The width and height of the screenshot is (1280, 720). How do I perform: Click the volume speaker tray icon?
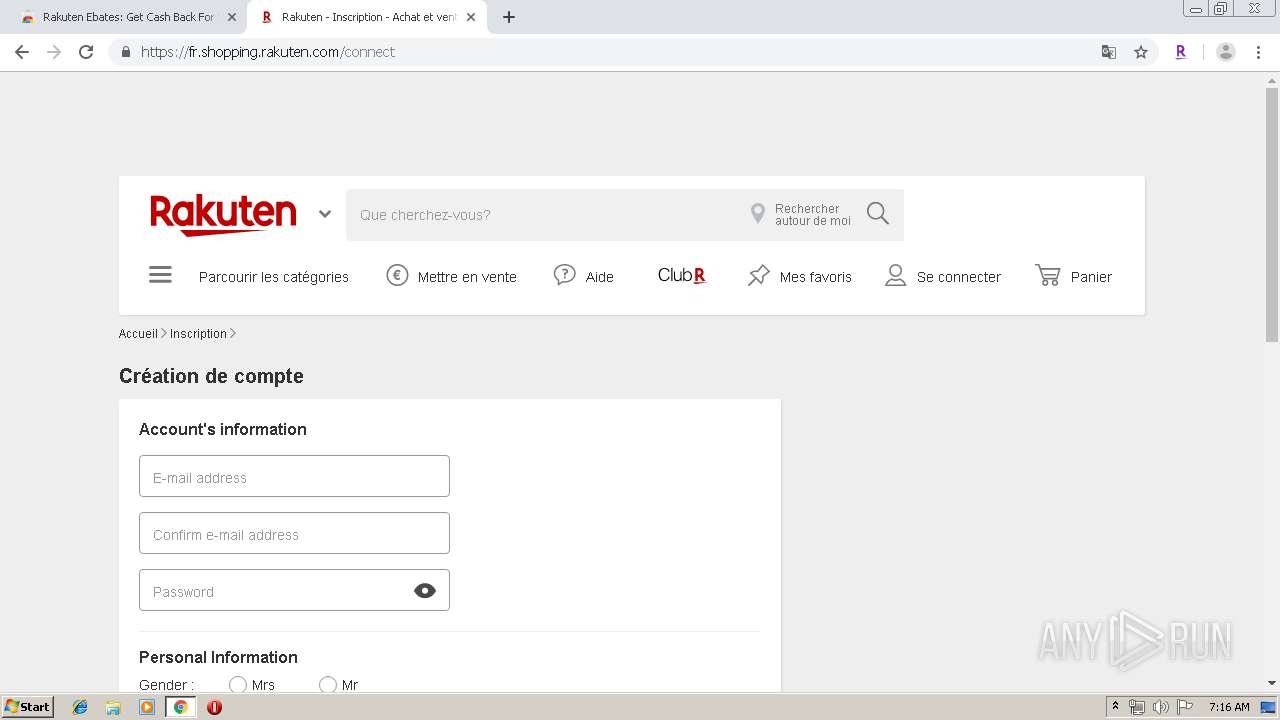[x=1160, y=707]
